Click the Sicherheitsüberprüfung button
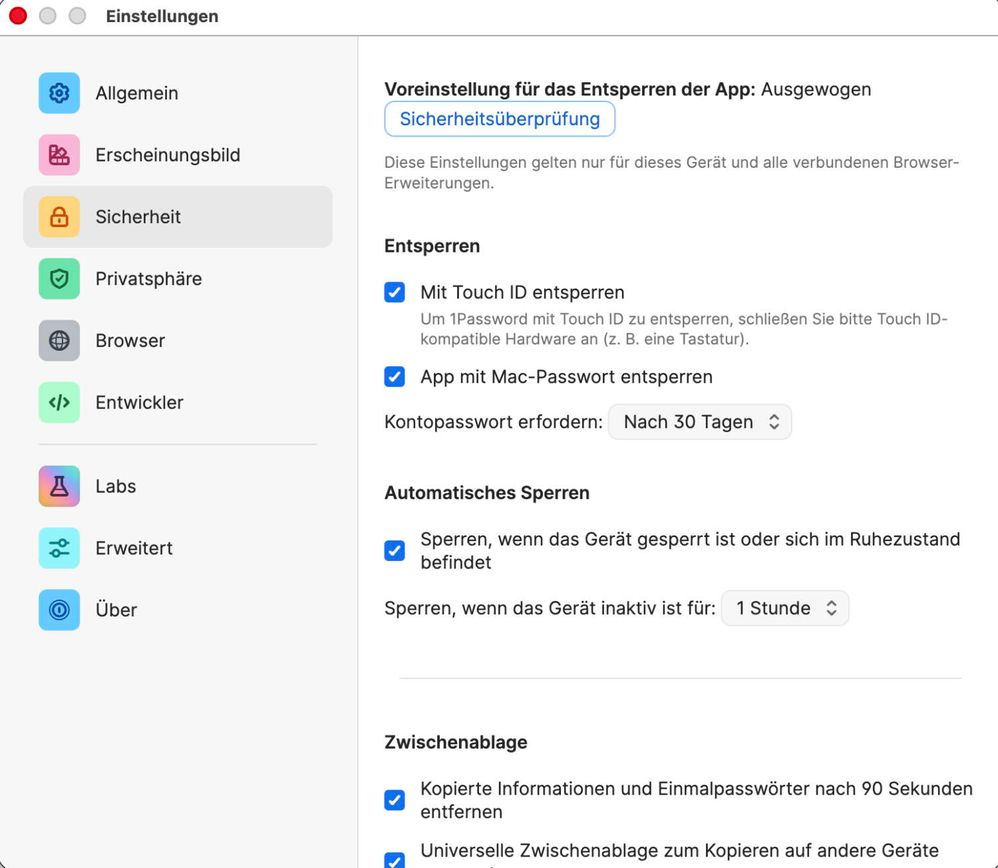 click(x=499, y=120)
